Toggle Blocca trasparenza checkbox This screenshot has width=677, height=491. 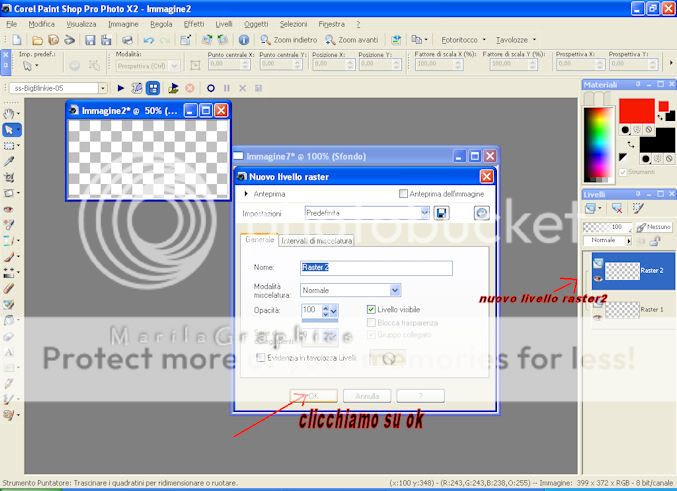371,323
